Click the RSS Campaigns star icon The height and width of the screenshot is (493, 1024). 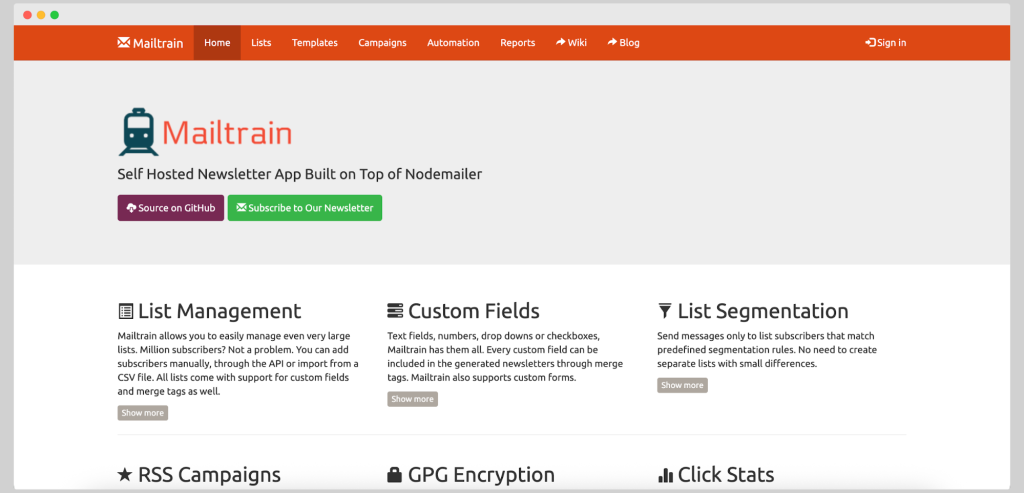125,474
